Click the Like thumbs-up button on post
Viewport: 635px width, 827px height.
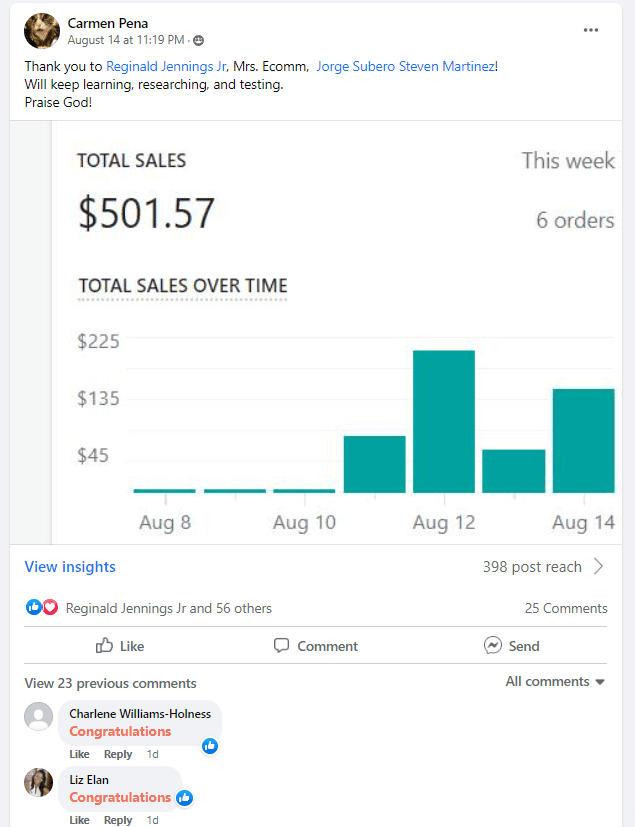tap(120, 646)
